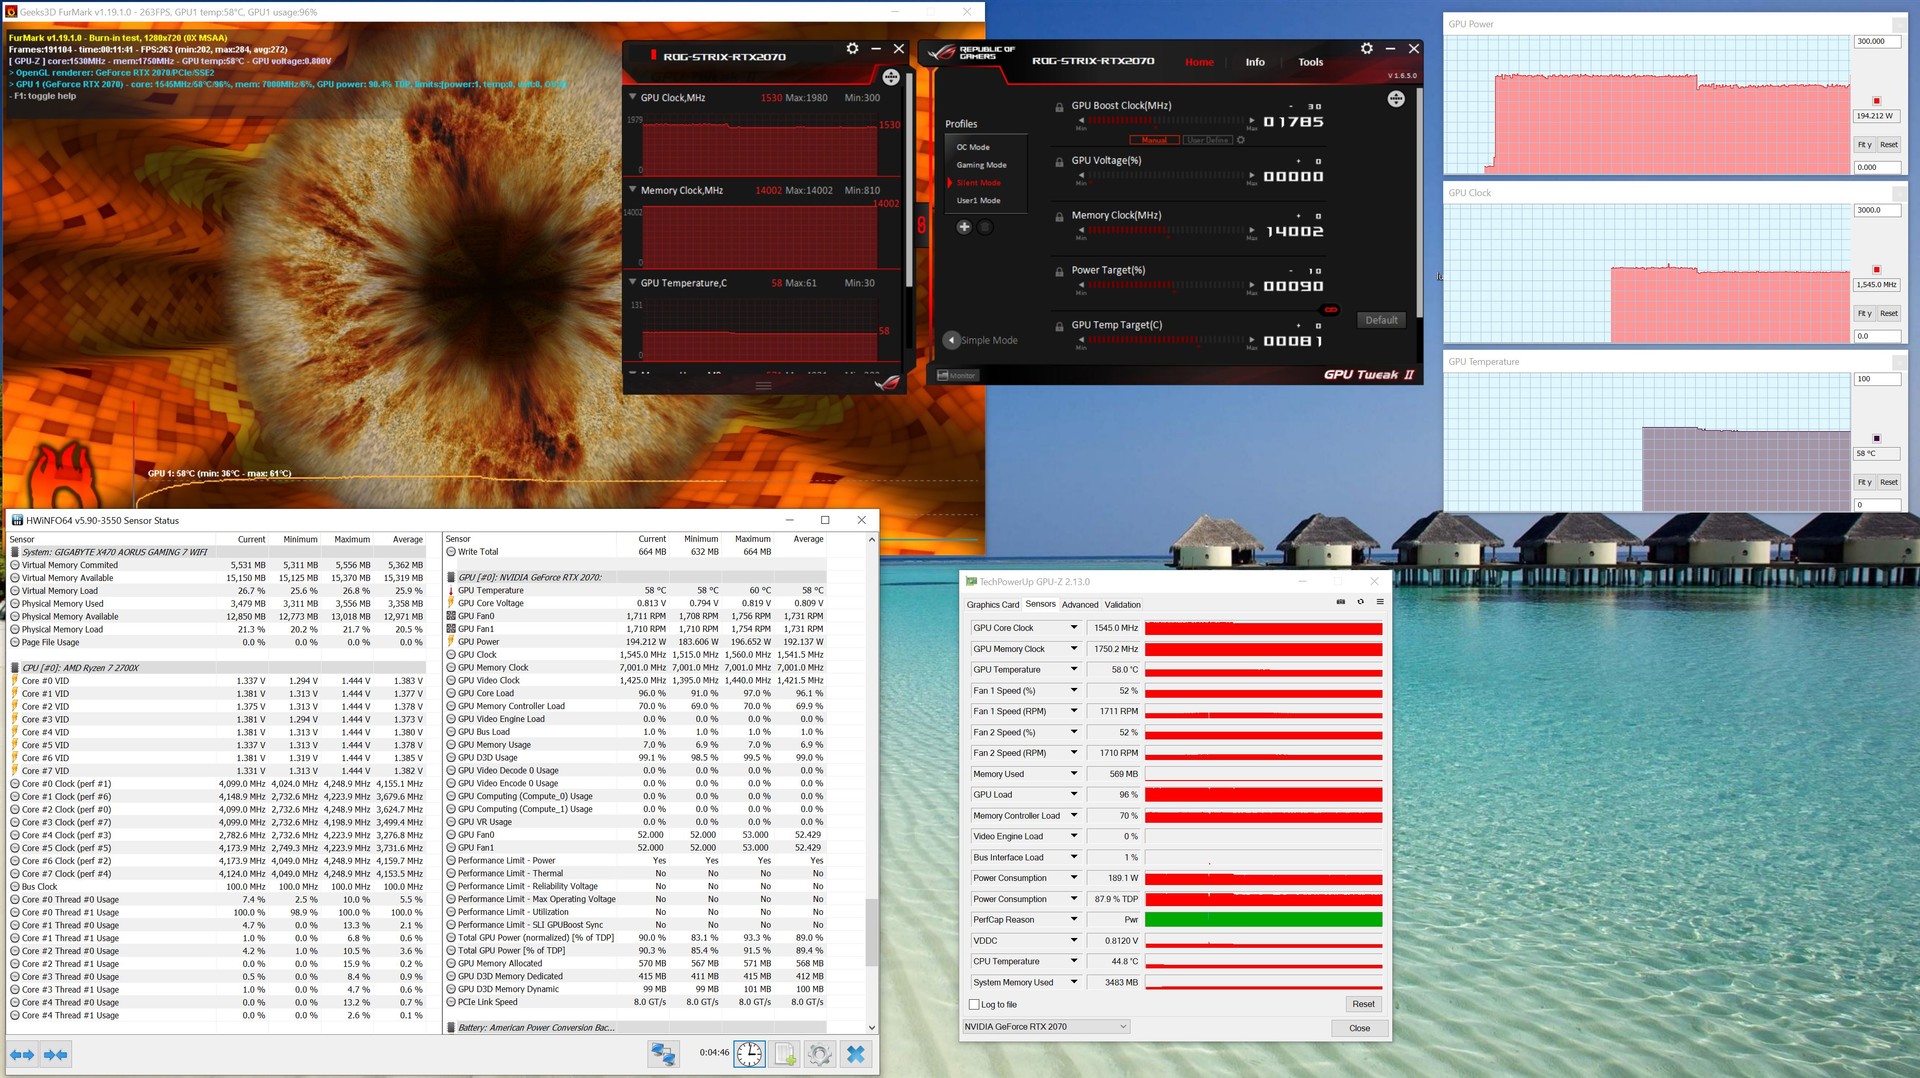
Task: Toggle GPU Boost Clock lock icon
Action: [1059, 107]
